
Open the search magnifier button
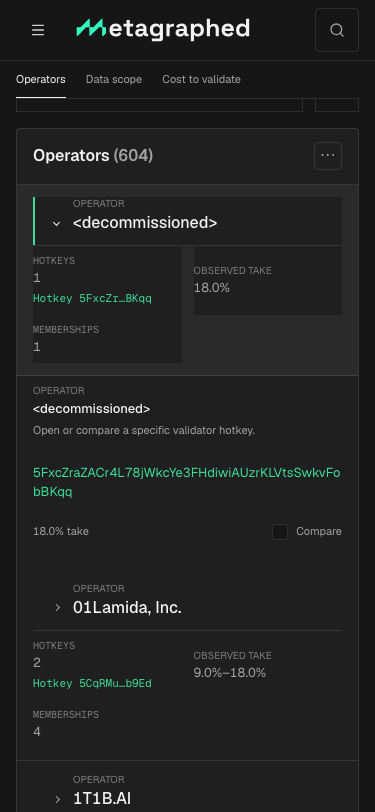[337, 30]
